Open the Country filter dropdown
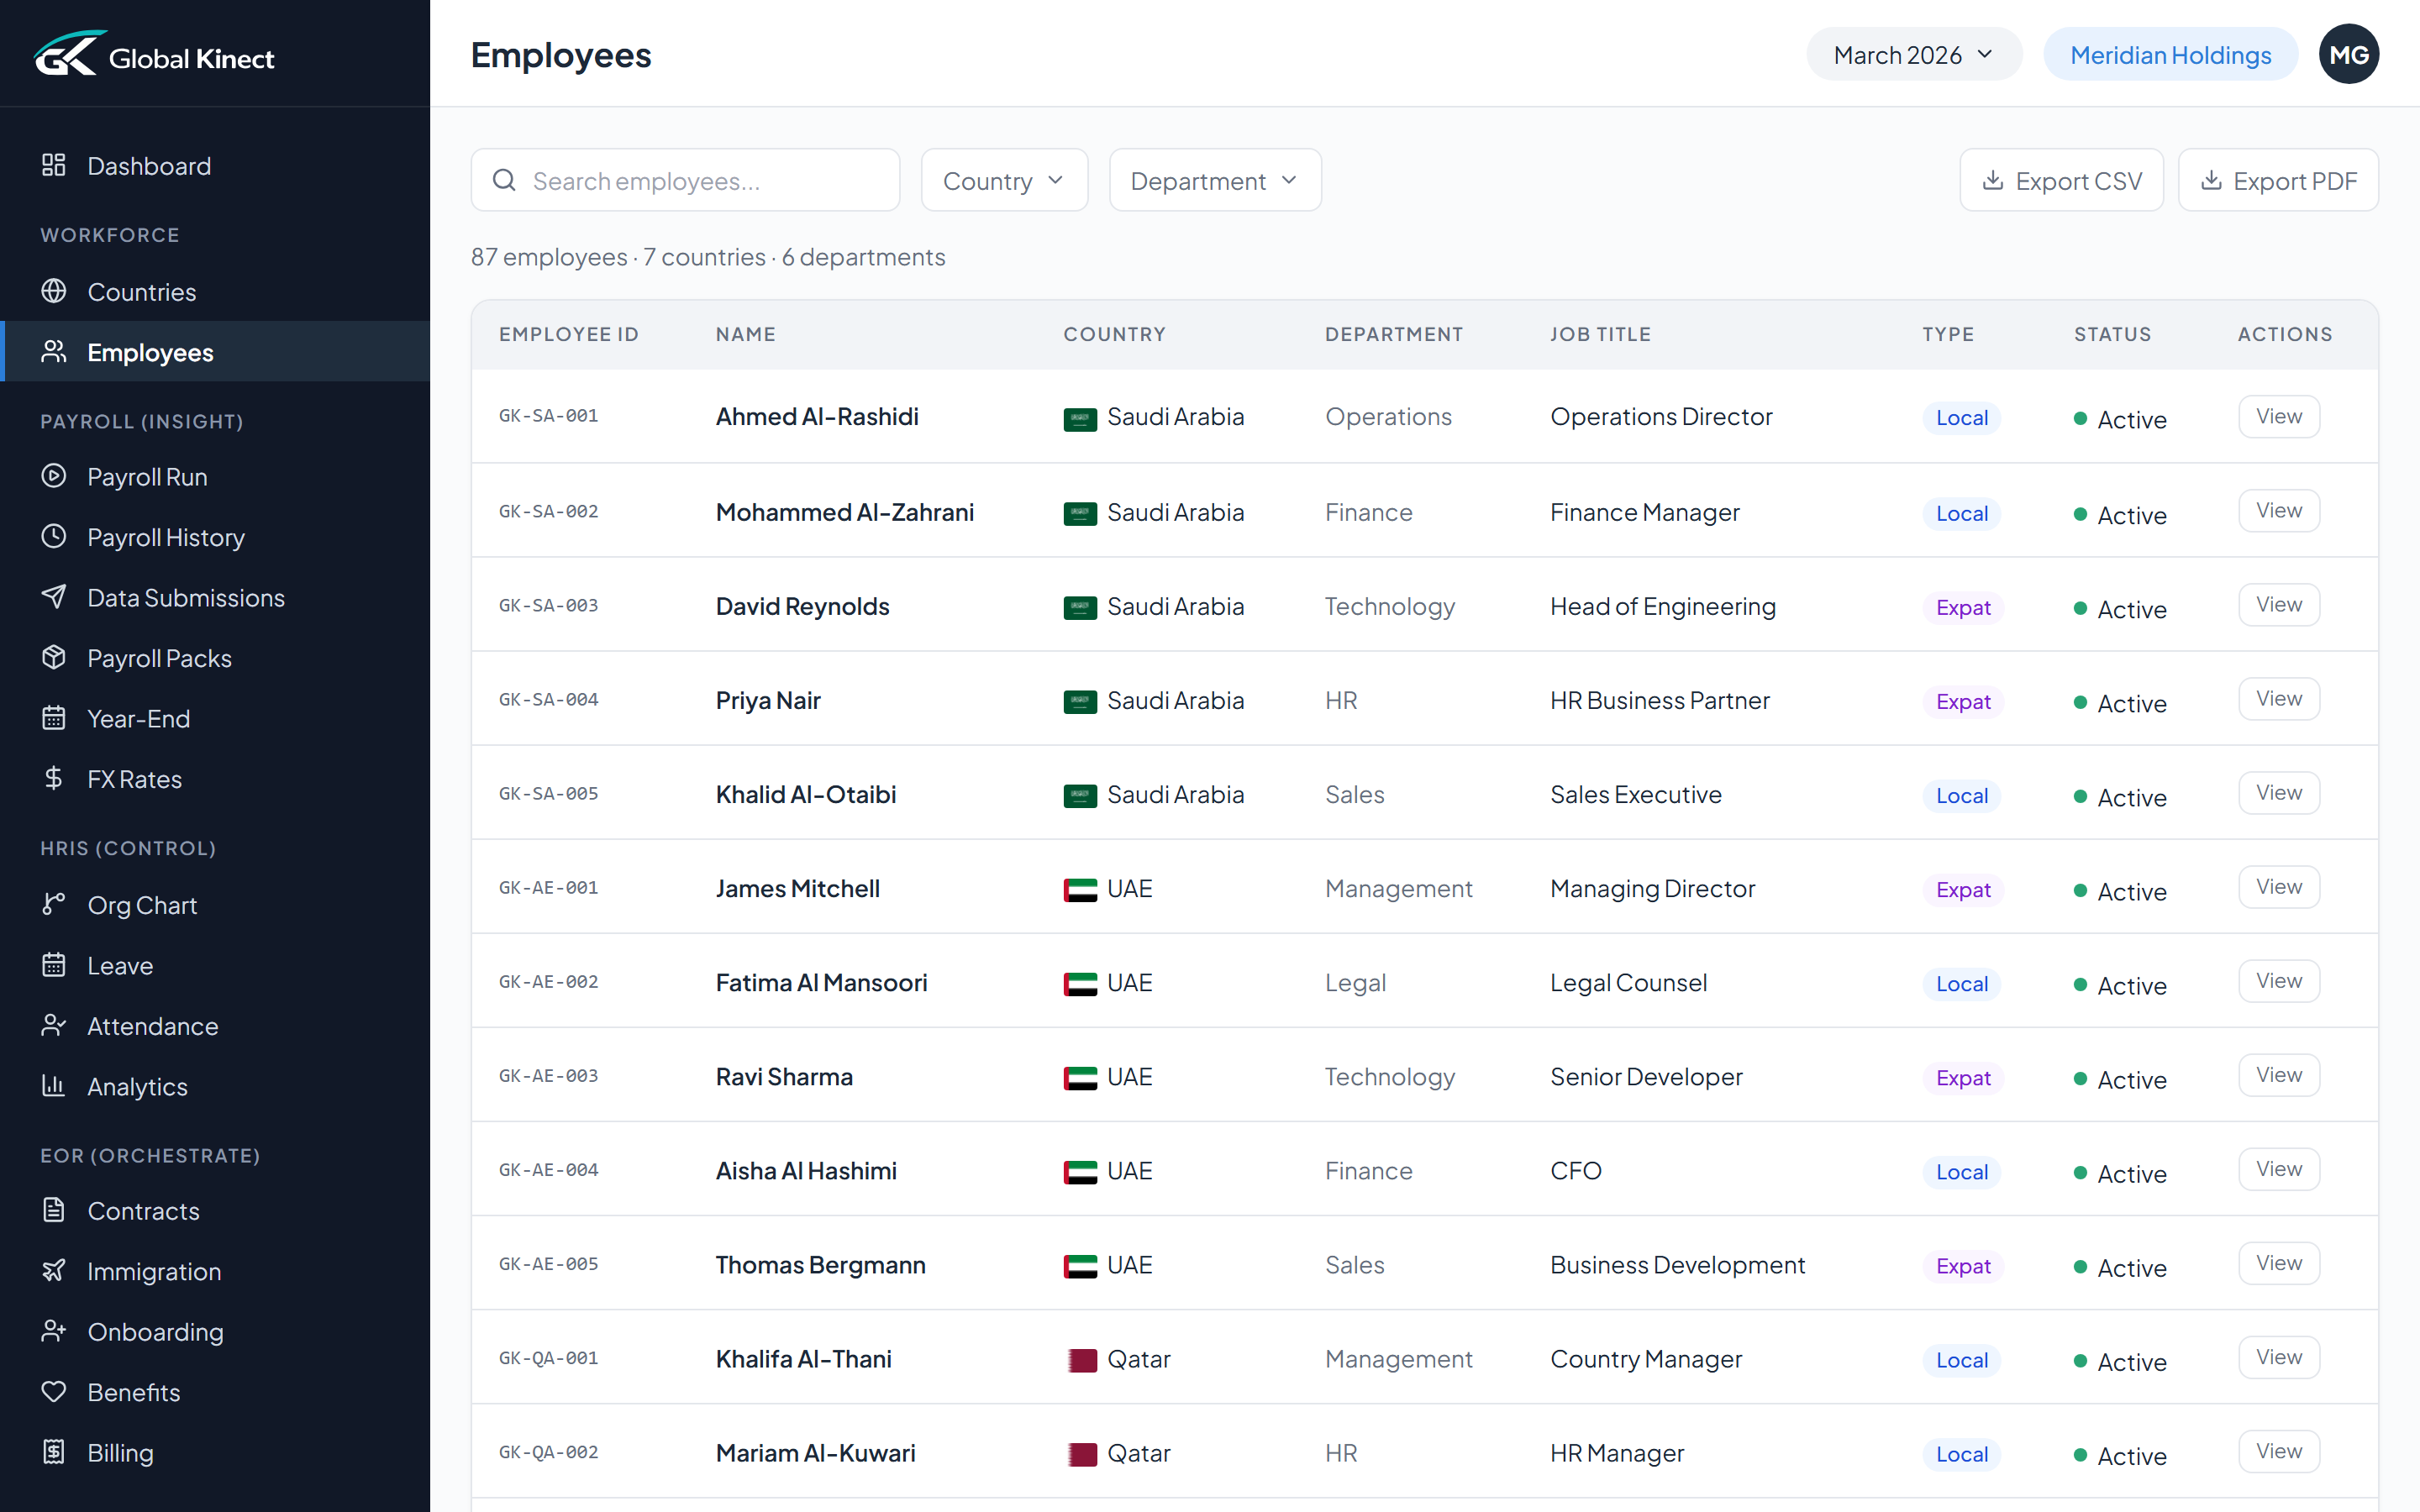 click(1003, 180)
